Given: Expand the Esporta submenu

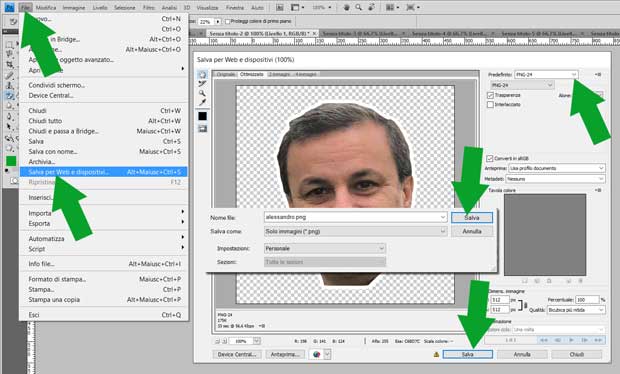Looking at the screenshot, I should 104,223.
